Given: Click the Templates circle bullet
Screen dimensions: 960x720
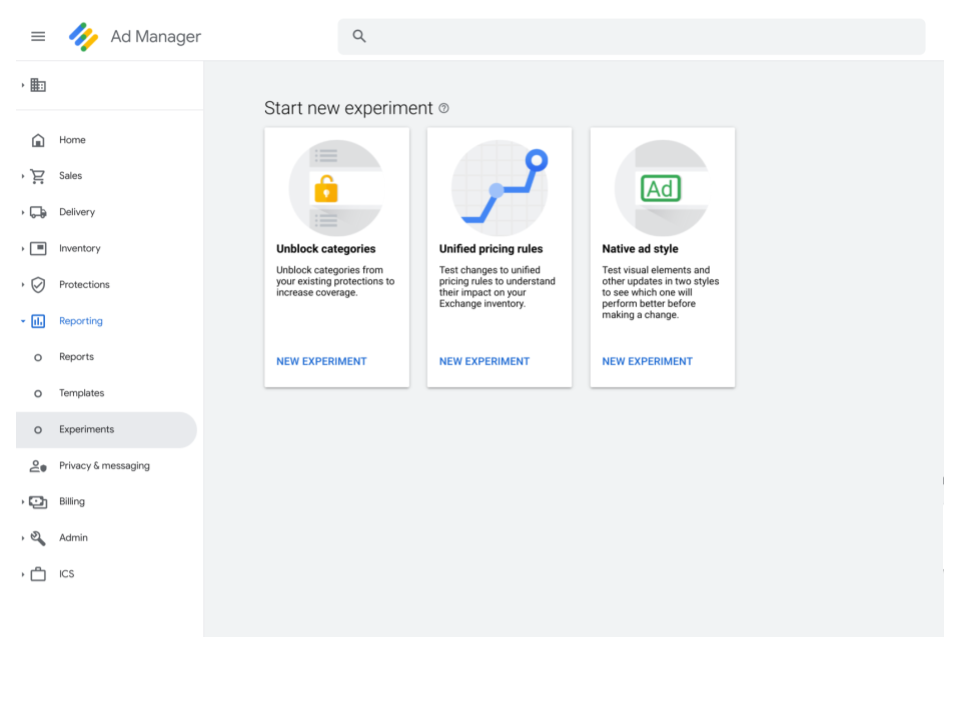Looking at the screenshot, I should (38, 394).
